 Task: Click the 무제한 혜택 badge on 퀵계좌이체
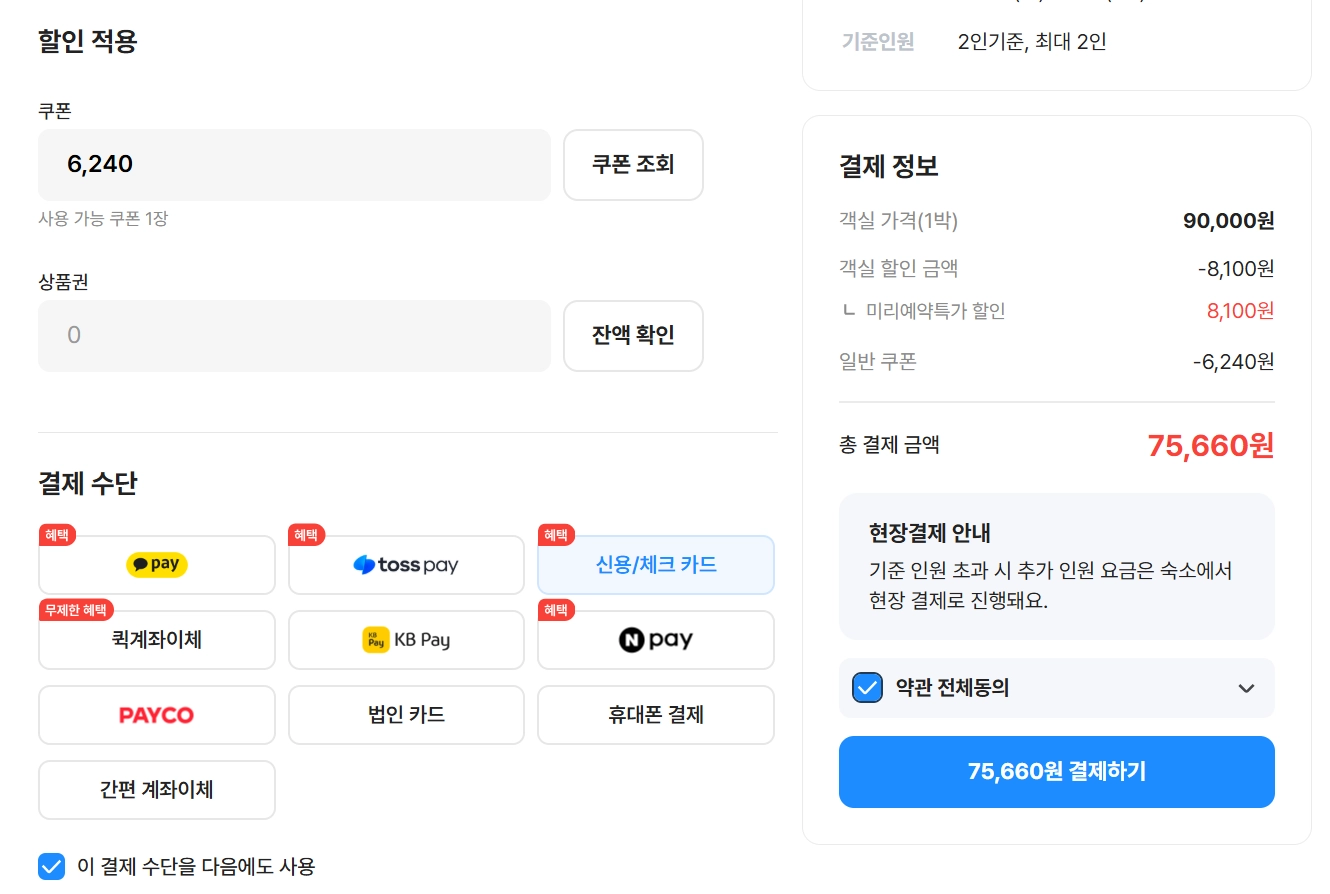(77, 610)
